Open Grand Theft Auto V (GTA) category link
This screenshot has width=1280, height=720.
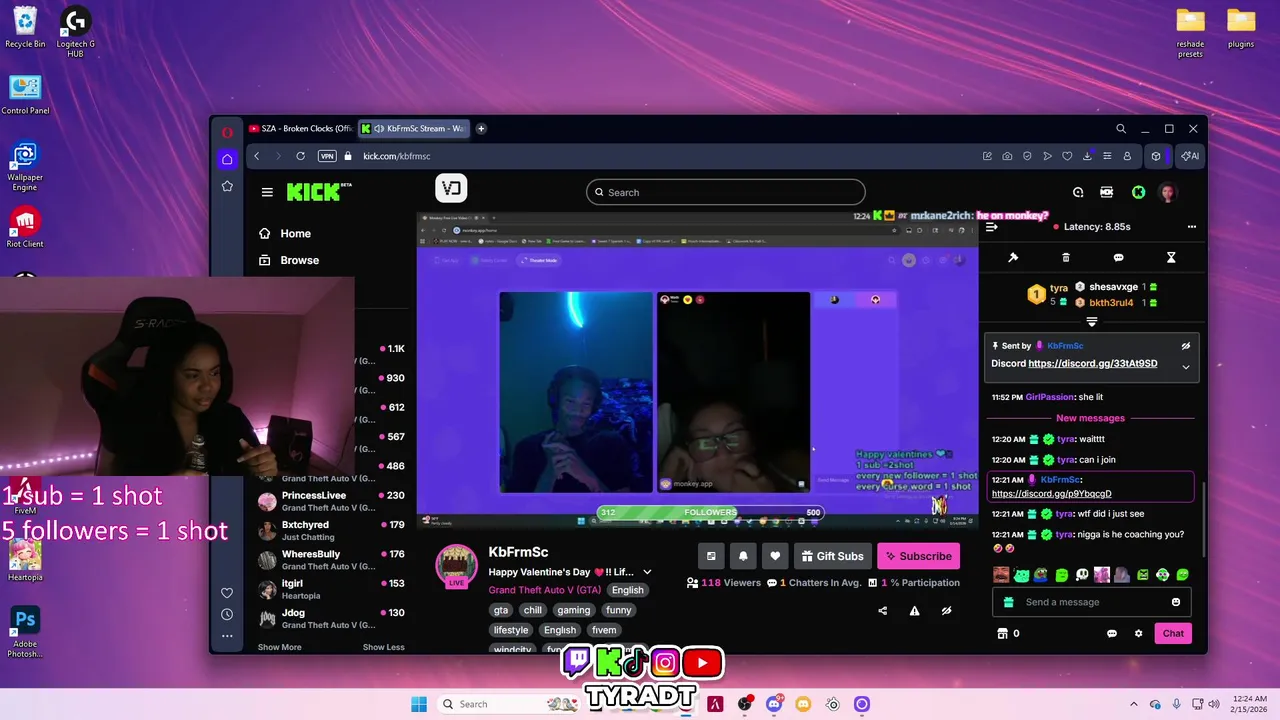[545, 590]
